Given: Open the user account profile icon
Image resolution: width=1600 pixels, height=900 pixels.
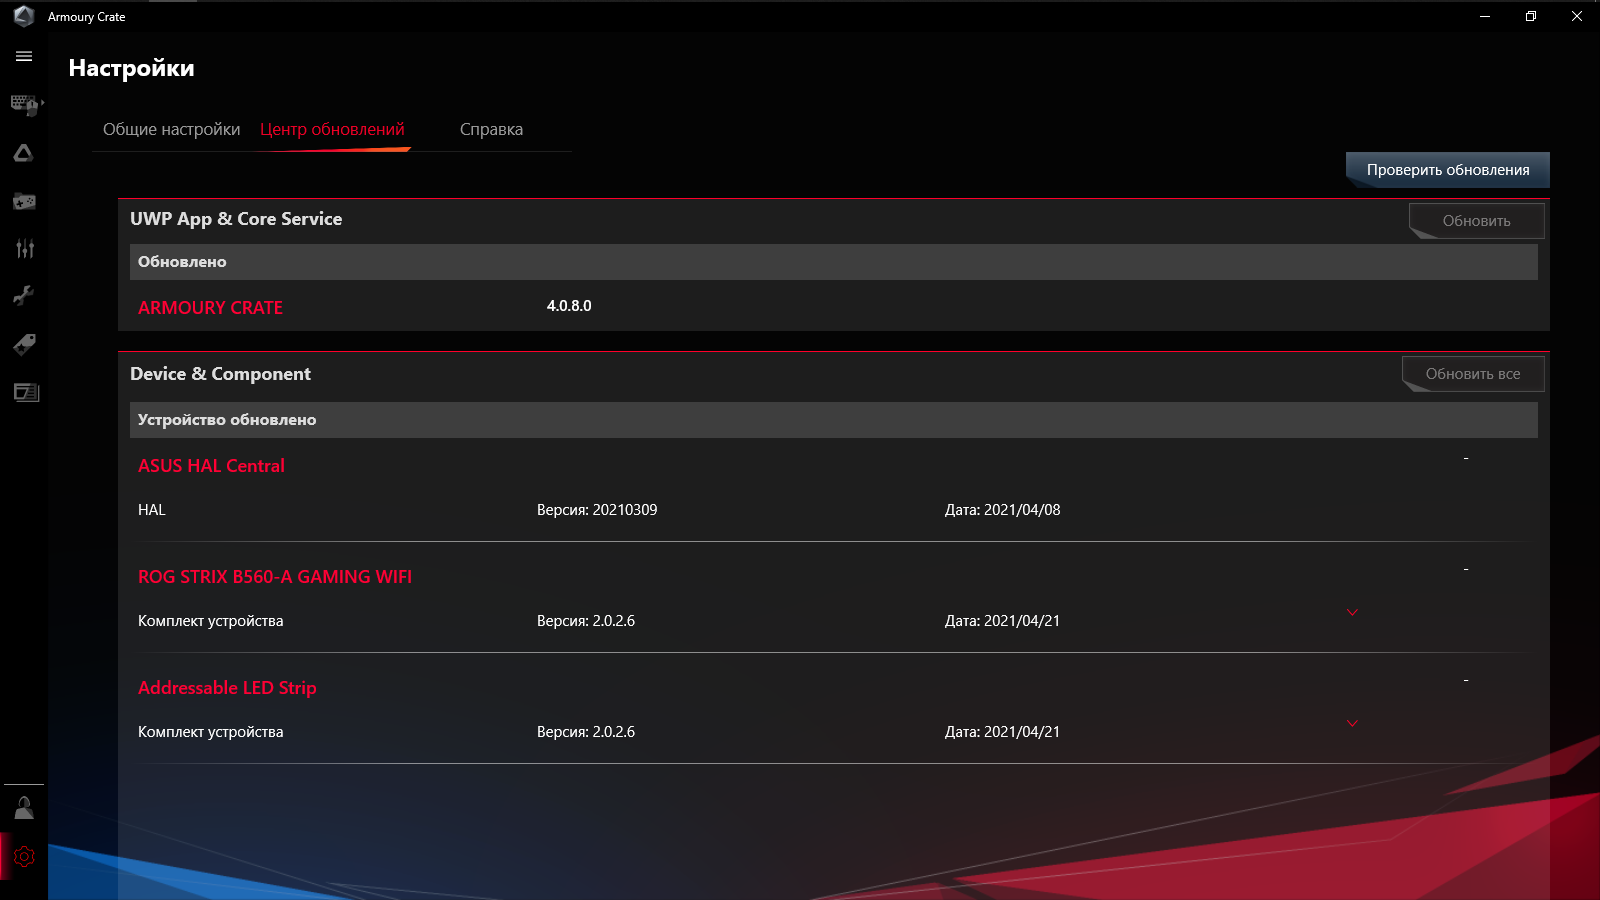Looking at the screenshot, I should pos(24,808).
